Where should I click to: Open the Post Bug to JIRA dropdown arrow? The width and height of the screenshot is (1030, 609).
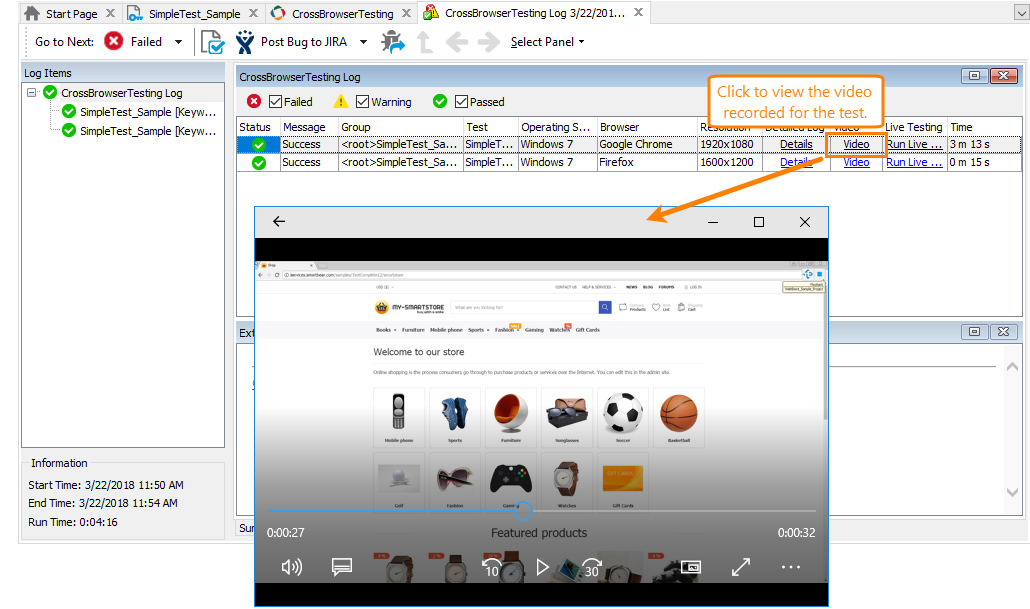click(x=363, y=42)
